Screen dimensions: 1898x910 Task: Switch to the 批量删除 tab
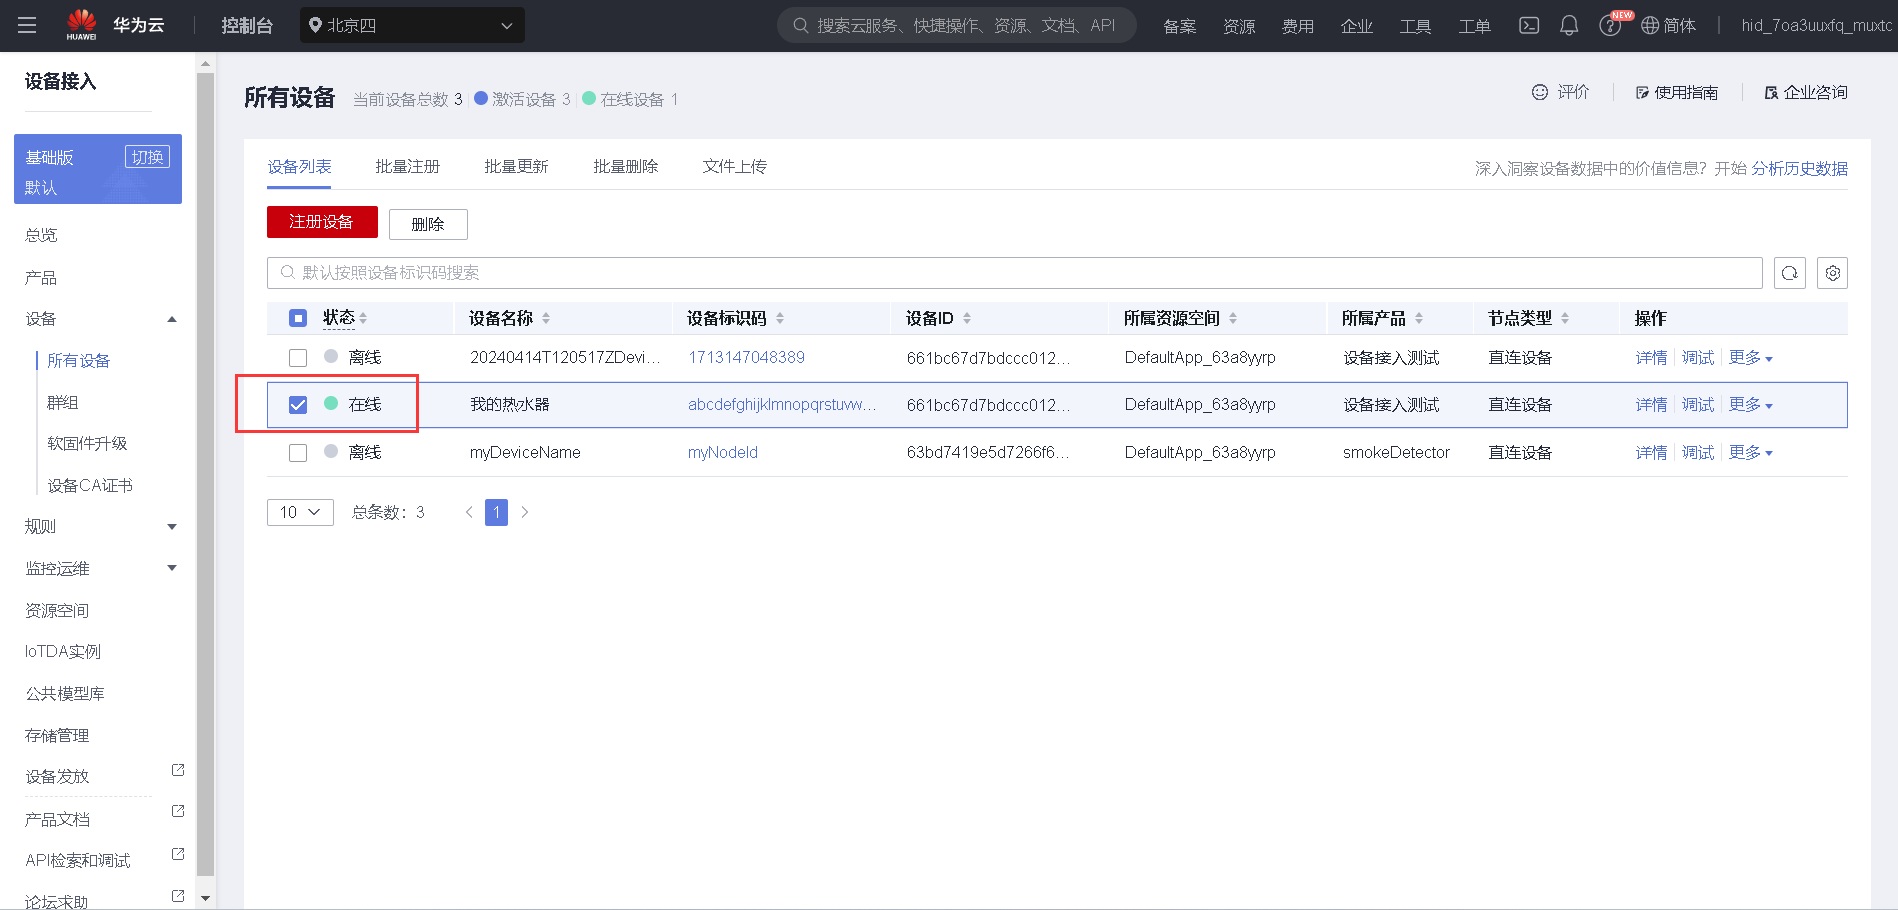click(x=626, y=167)
